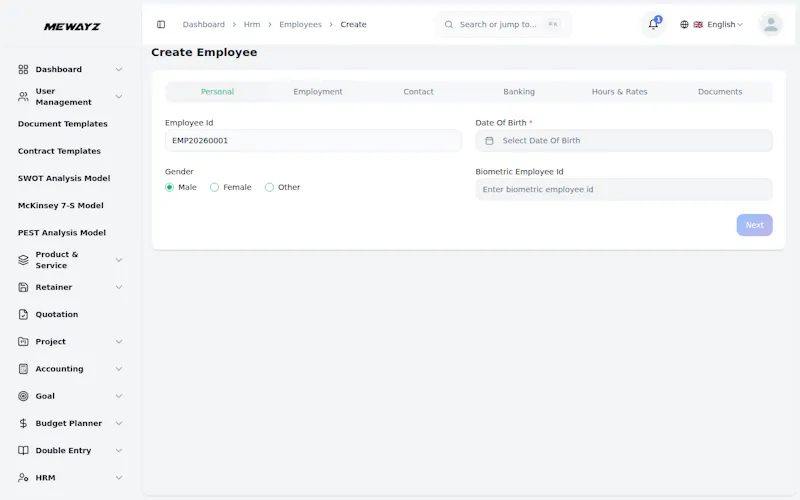
Task: Click the Goal target icon
Action: 23,396
